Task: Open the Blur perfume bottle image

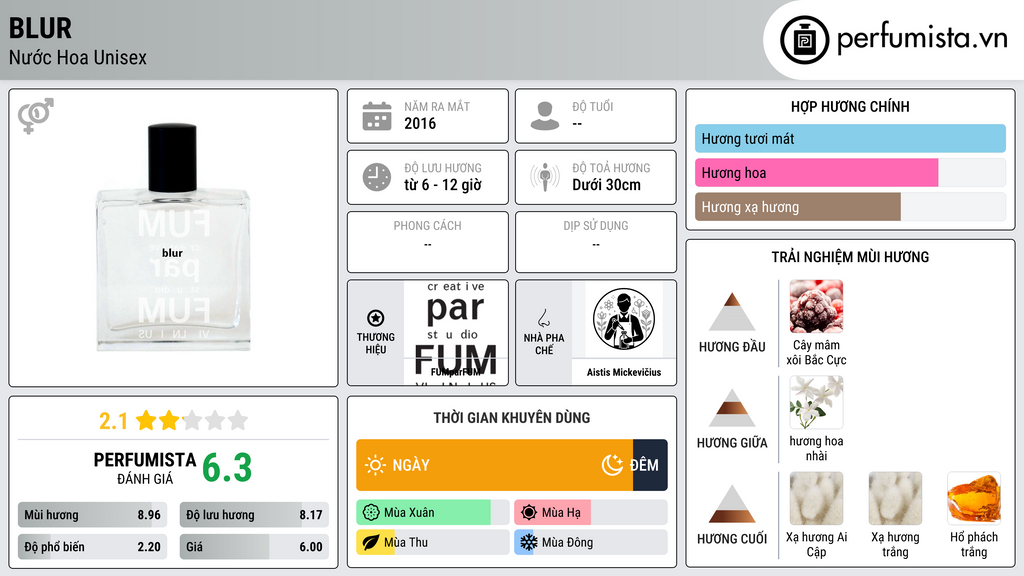Action: click(173, 237)
